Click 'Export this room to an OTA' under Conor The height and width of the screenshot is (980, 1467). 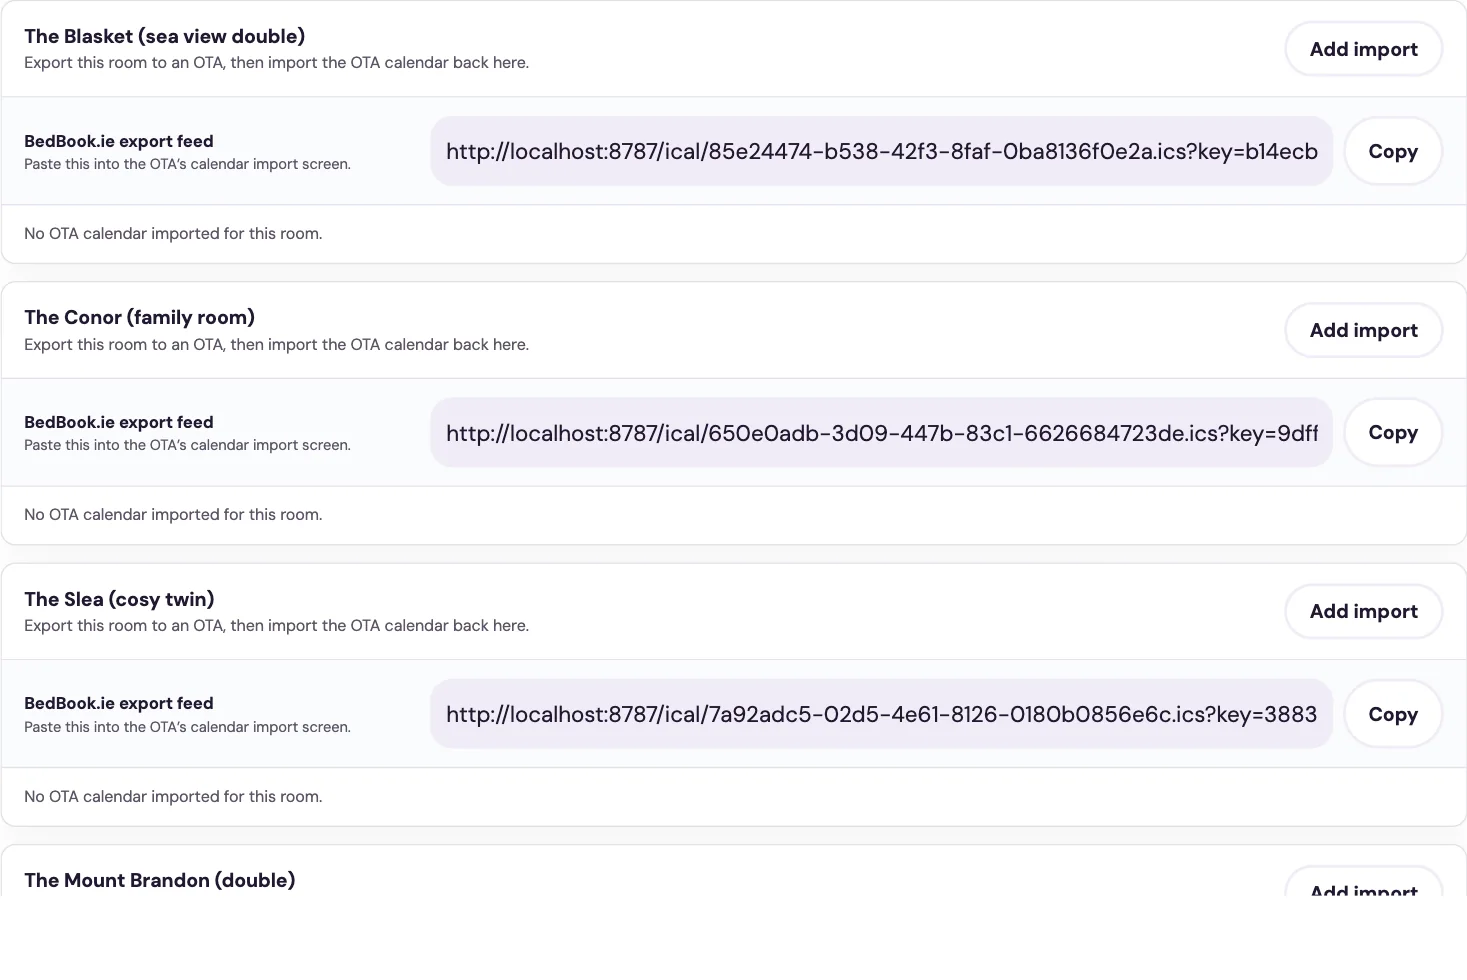[276, 344]
